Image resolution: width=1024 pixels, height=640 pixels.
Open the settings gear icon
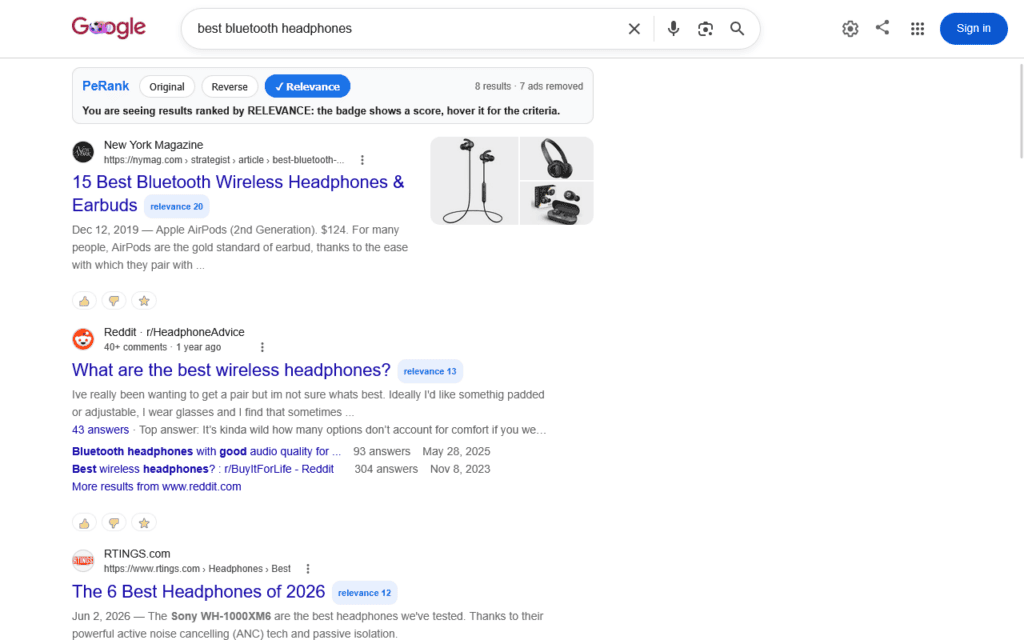(x=850, y=29)
